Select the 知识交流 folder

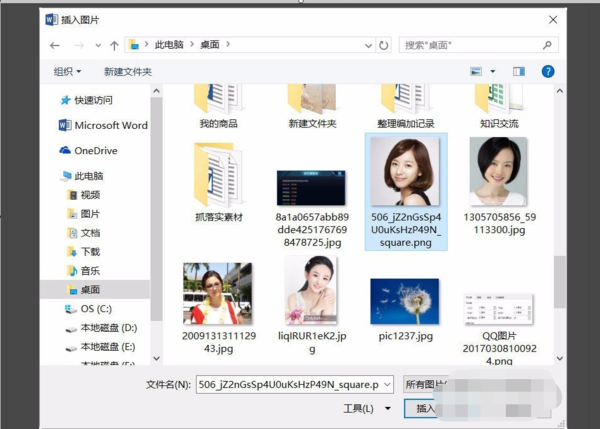coord(499,107)
